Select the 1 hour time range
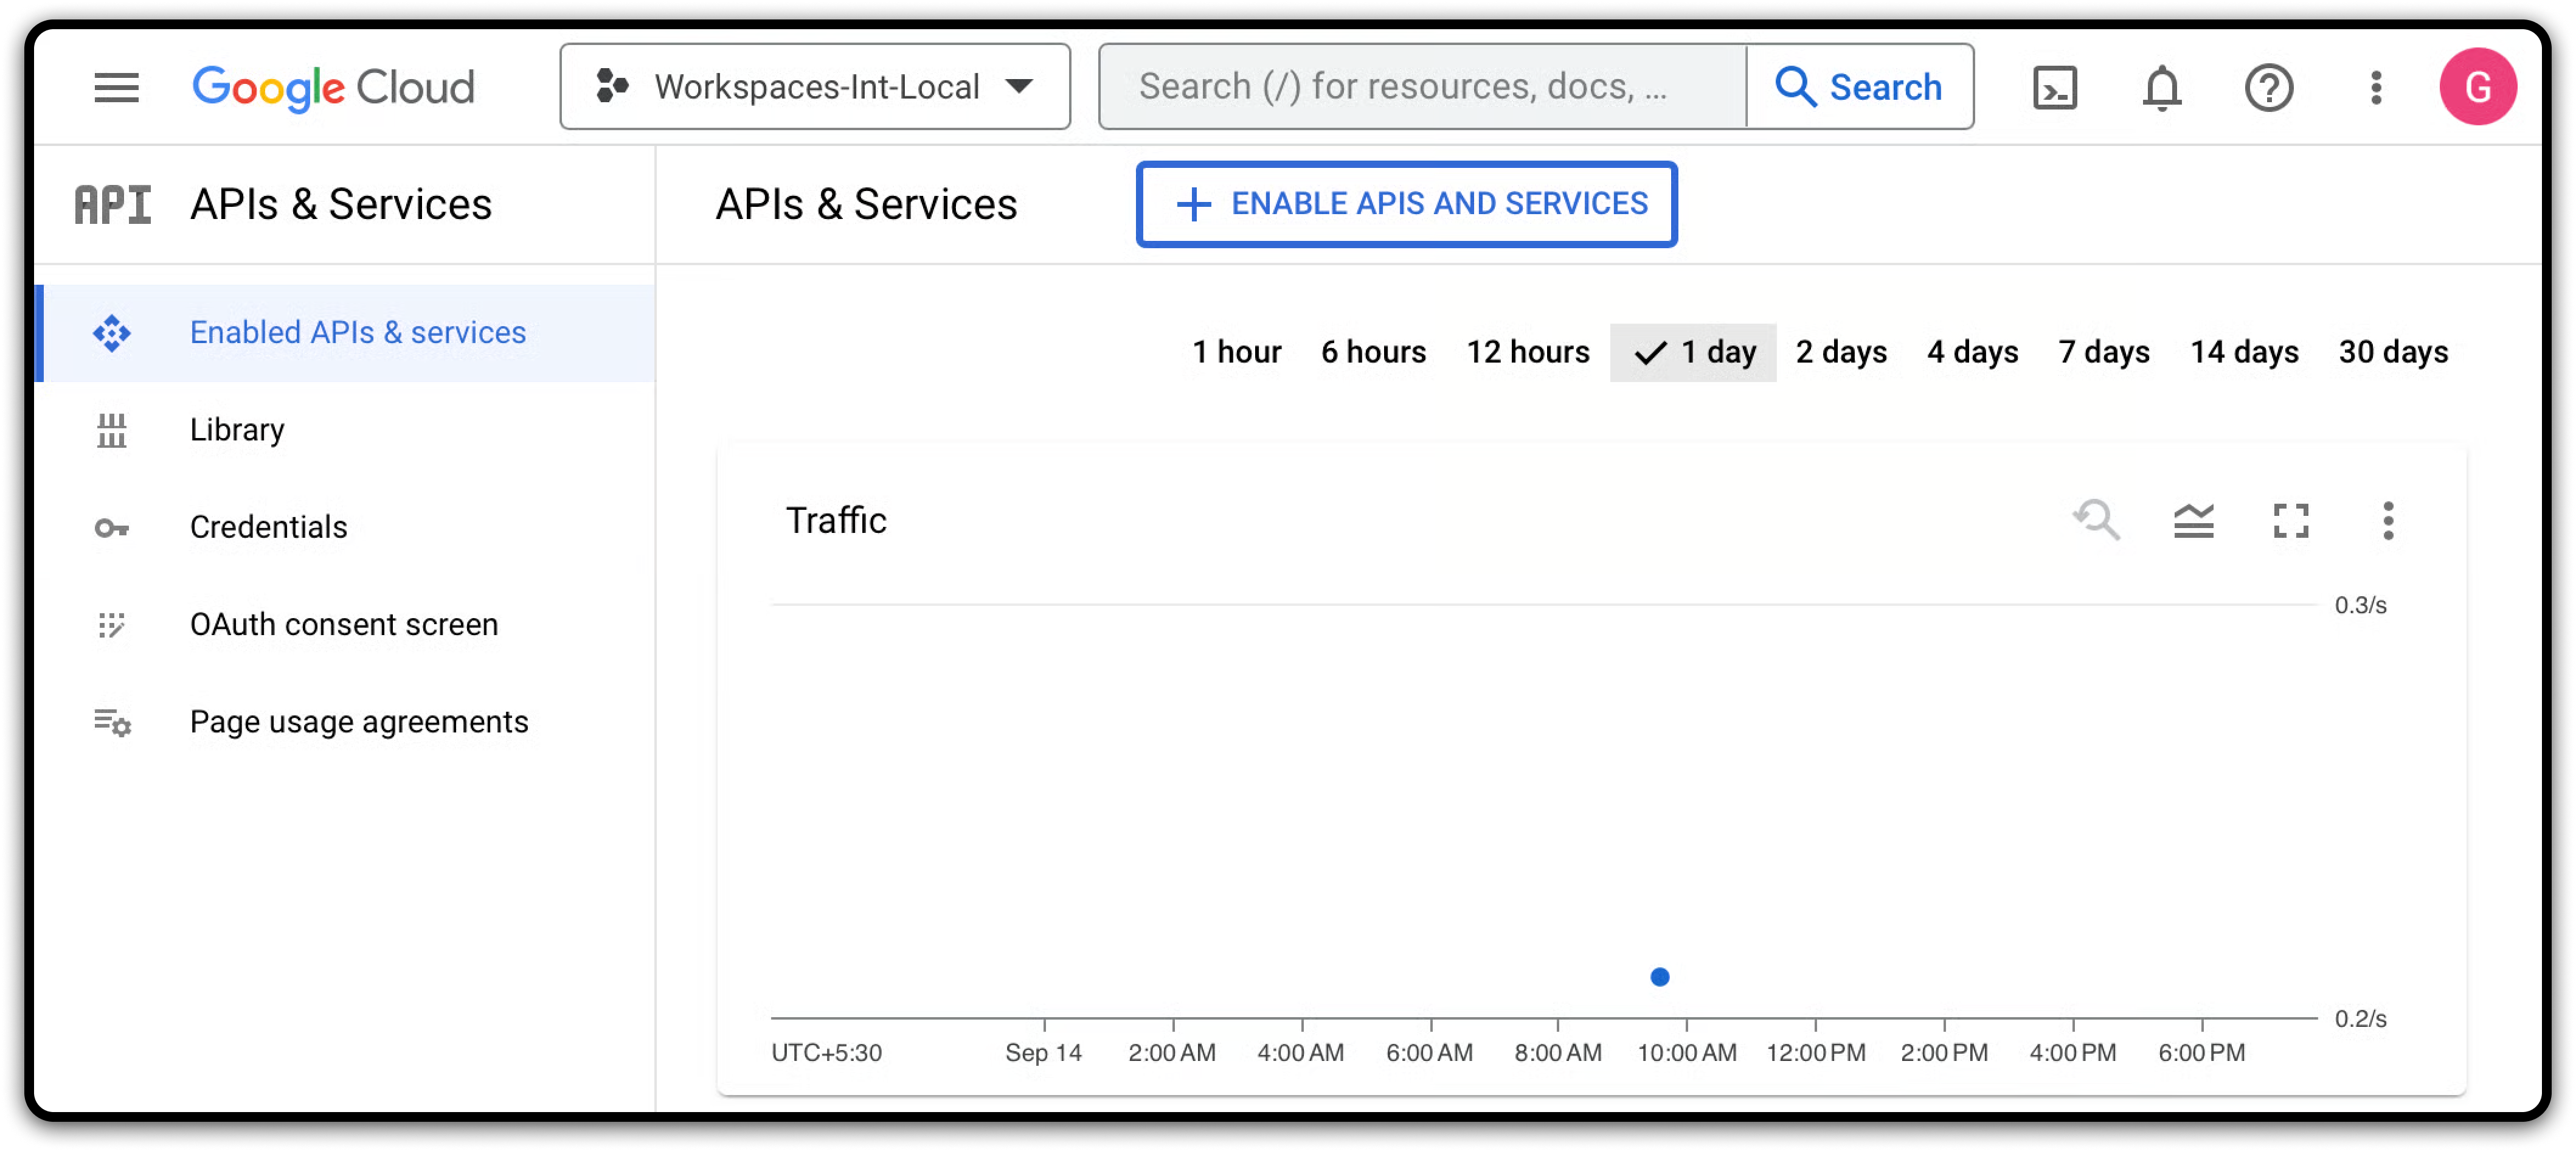The width and height of the screenshot is (2576, 1151). 1236,352
